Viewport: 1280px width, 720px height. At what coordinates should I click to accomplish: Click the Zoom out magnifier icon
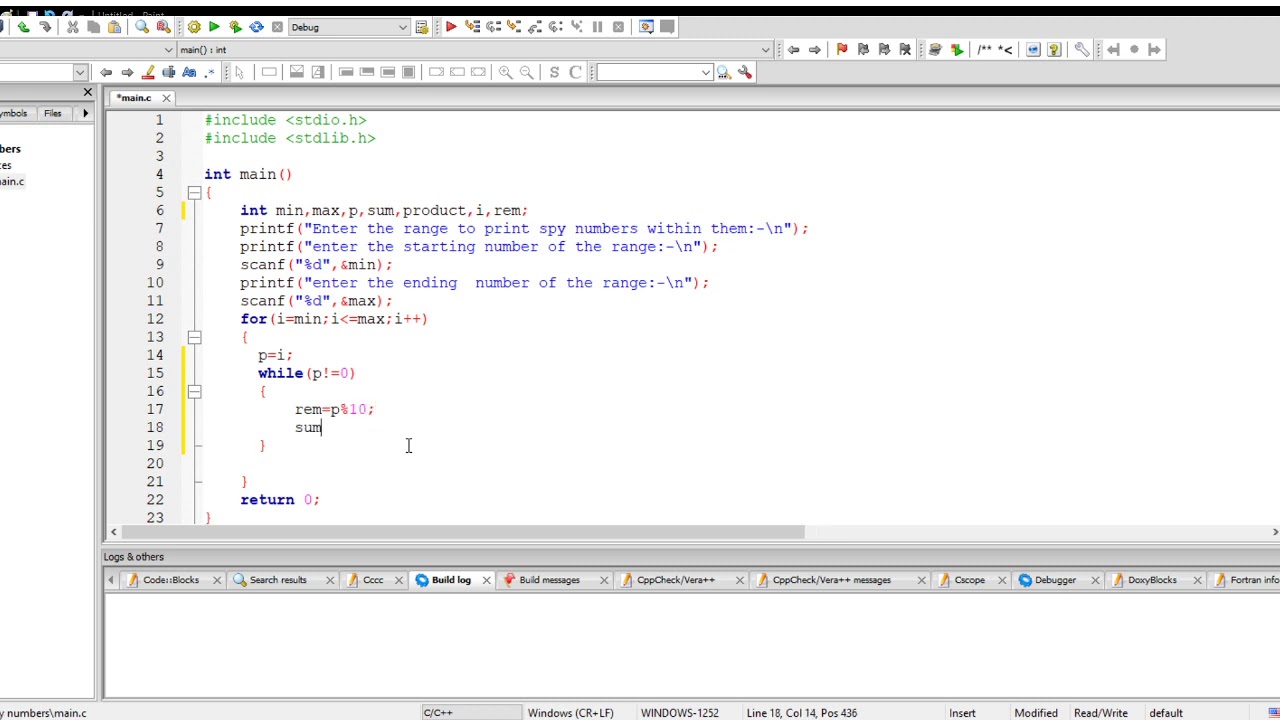526,72
